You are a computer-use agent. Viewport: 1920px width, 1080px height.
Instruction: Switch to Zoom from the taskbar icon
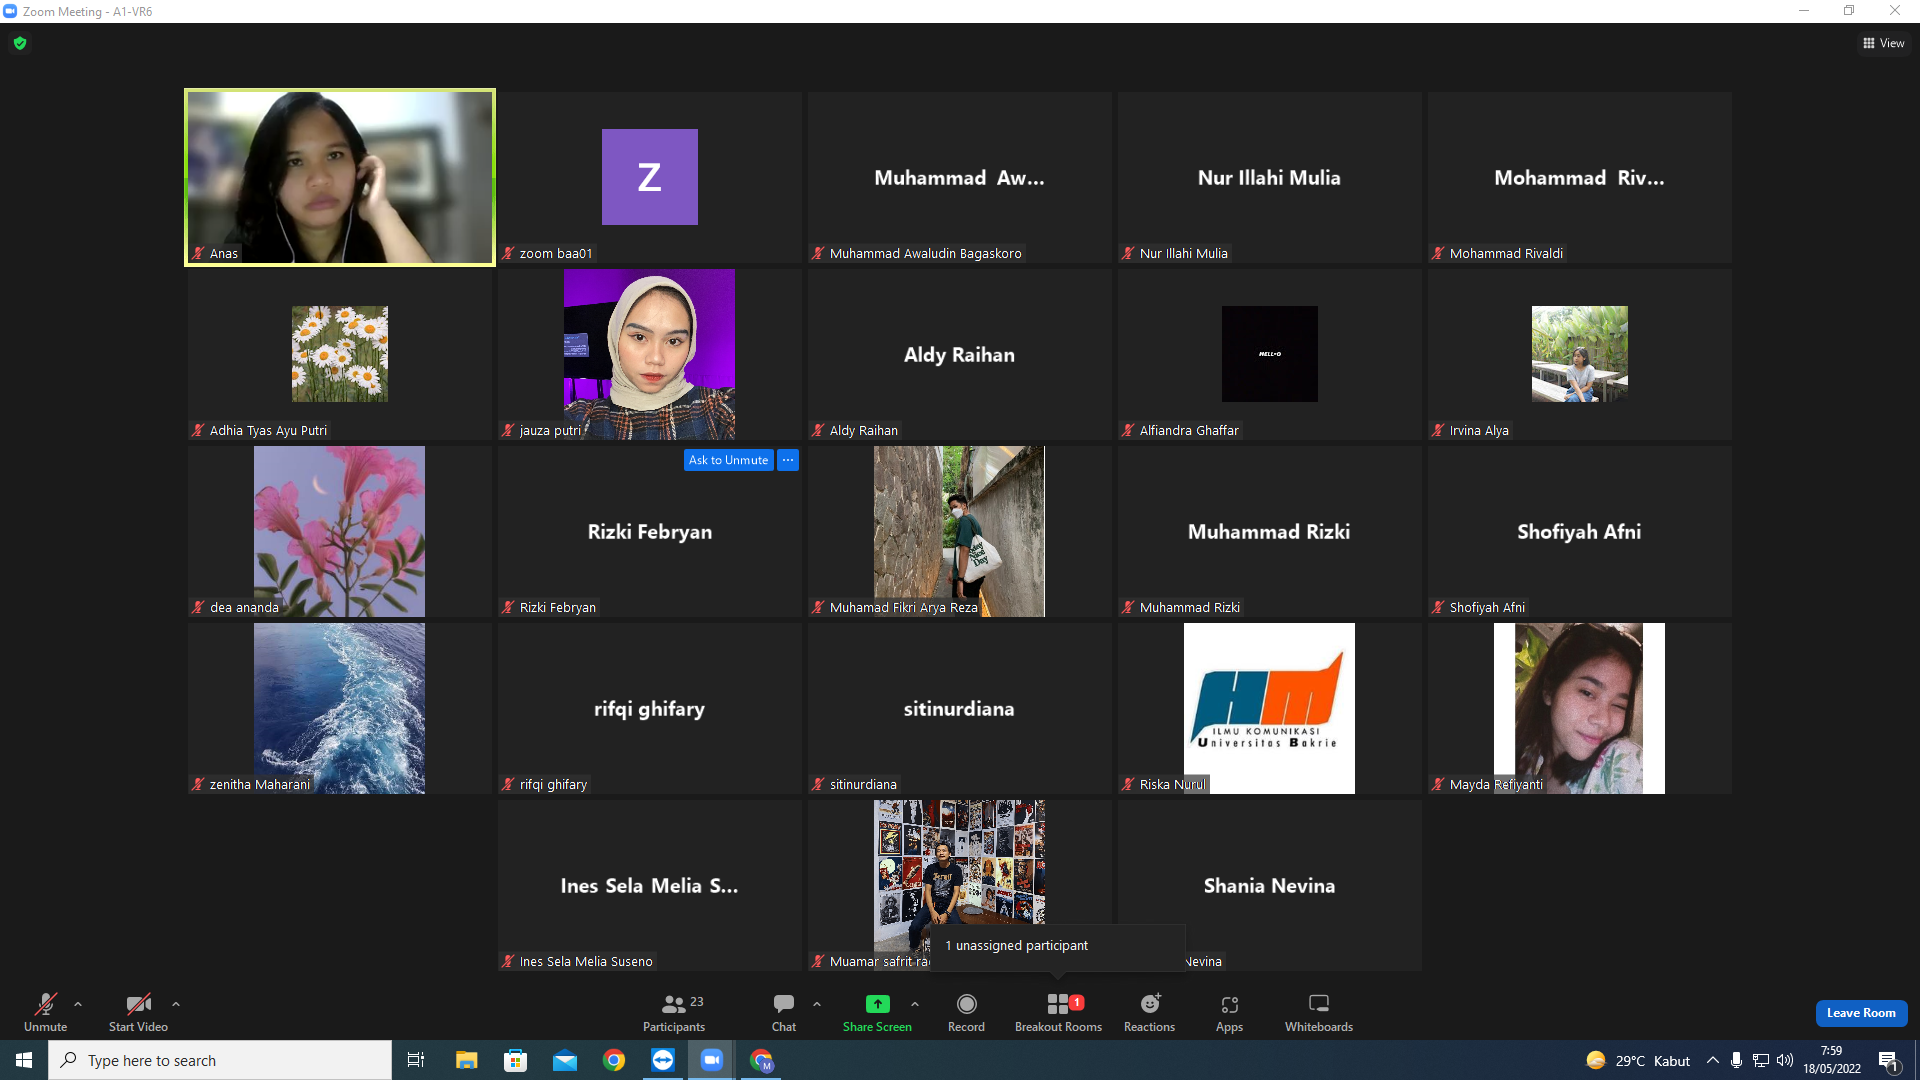[x=712, y=1060]
